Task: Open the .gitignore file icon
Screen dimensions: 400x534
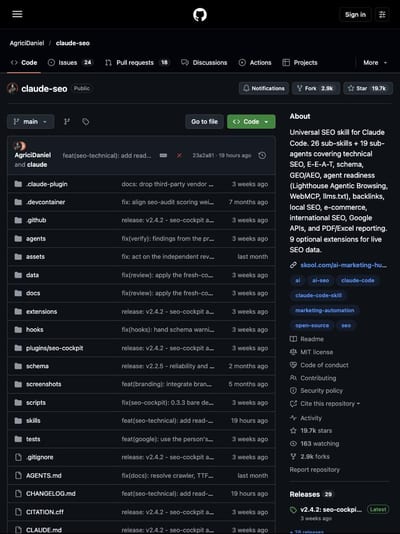Action: tap(18, 457)
